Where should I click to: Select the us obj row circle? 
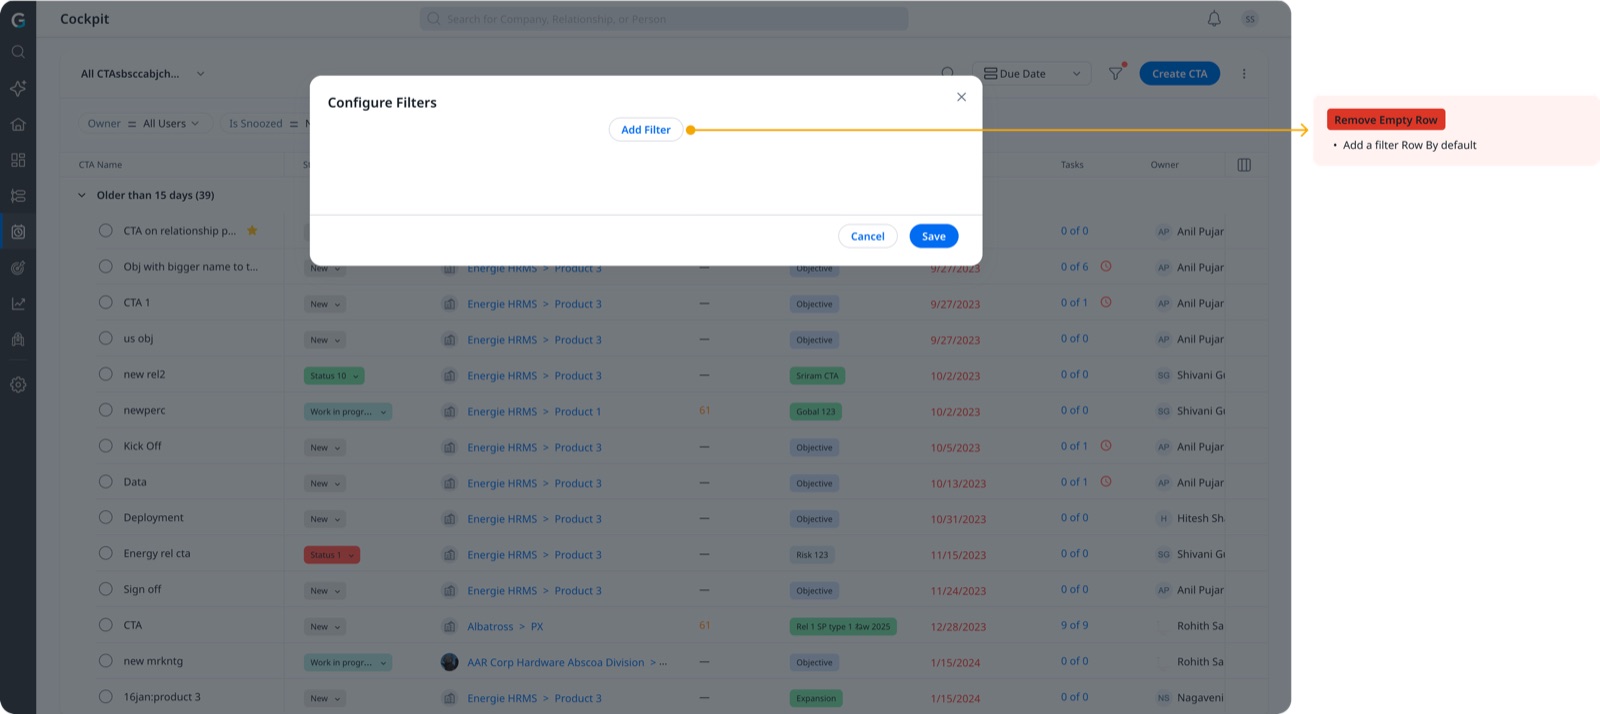(105, 338)
